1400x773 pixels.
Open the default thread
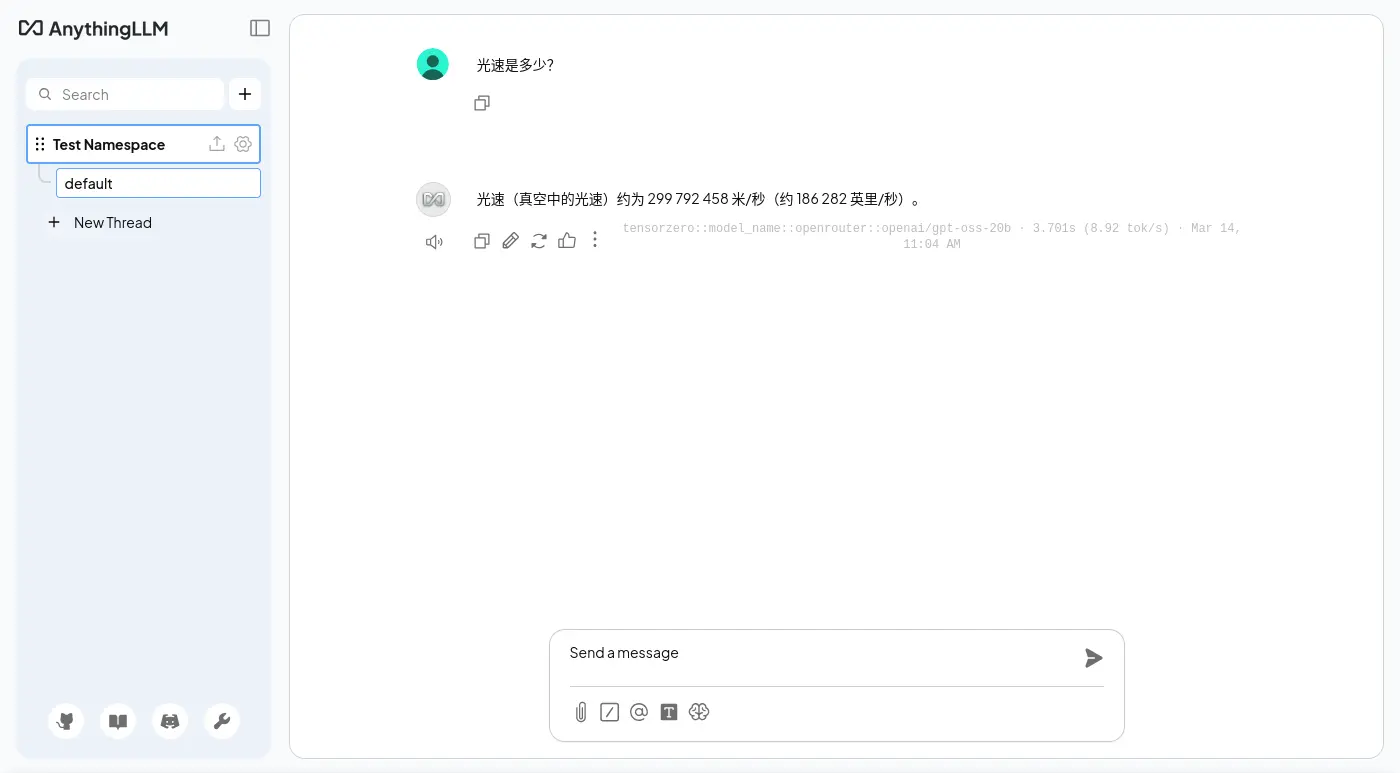pos(158,183)
